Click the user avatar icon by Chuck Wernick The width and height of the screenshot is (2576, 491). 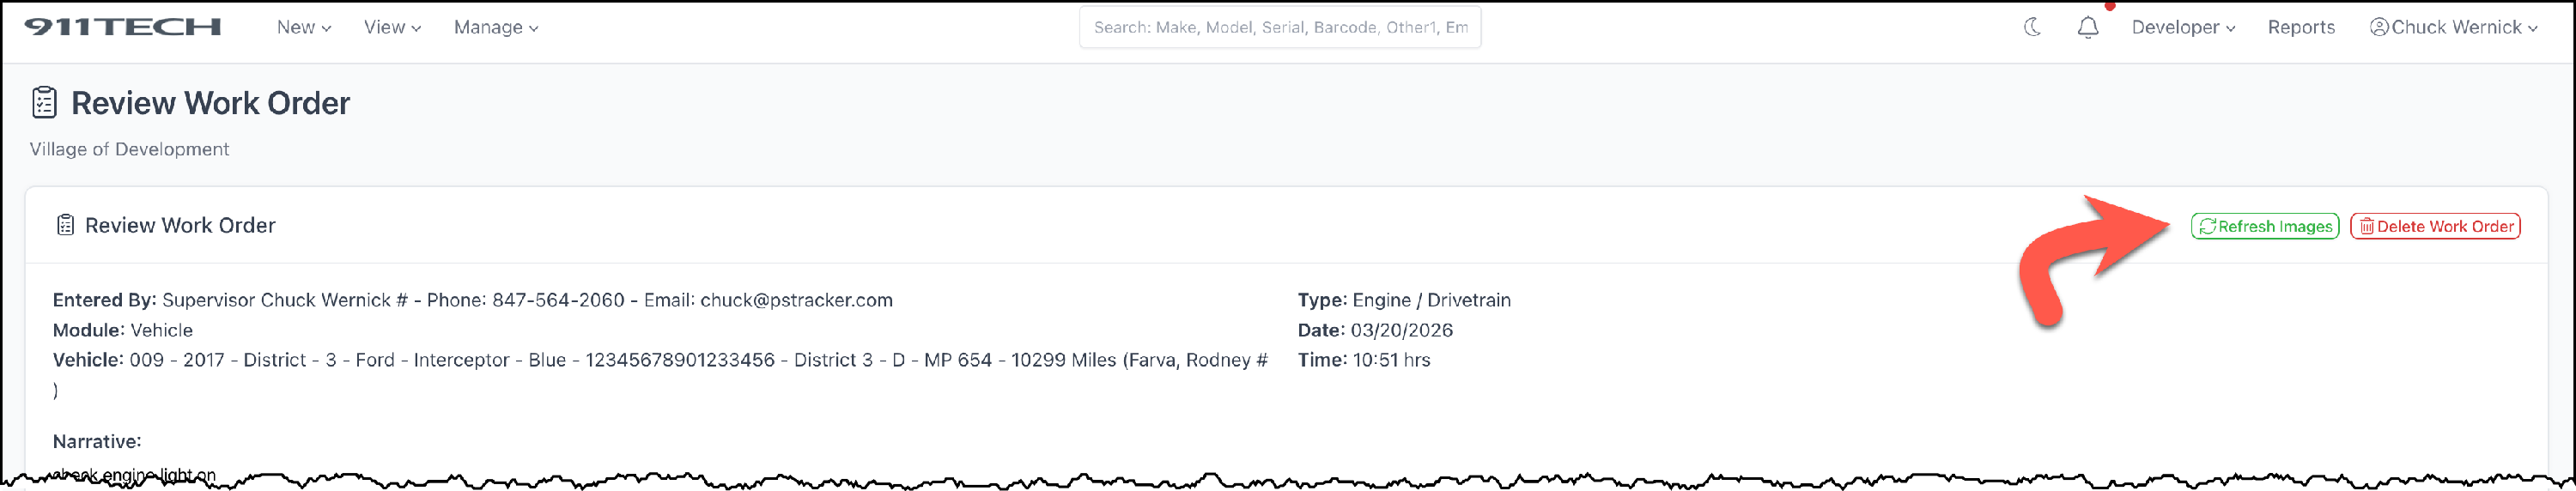2379,27
